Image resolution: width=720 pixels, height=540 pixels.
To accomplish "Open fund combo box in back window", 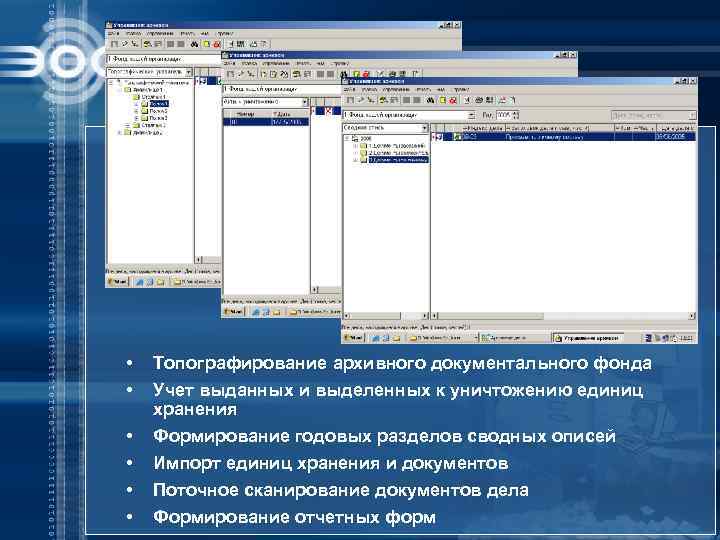I will coord(164,59).
